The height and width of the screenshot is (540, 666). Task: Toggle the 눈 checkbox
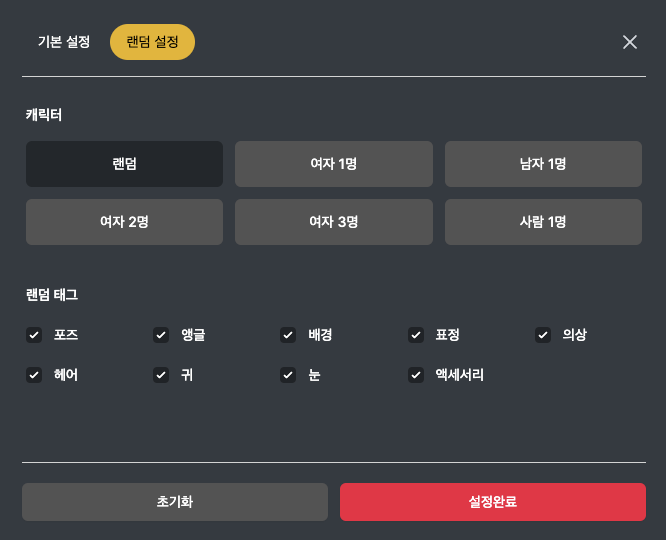coord(288,375)
